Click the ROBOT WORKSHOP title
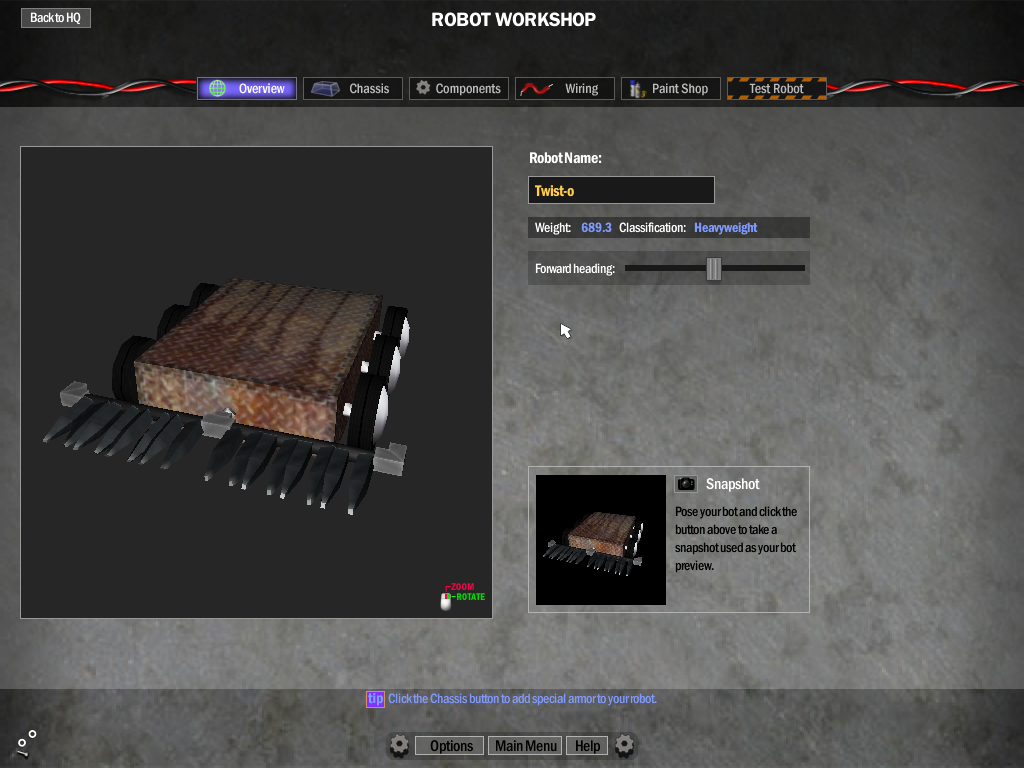The height and width of the screenshot is (768, 1024). click(x=513, y=20)
